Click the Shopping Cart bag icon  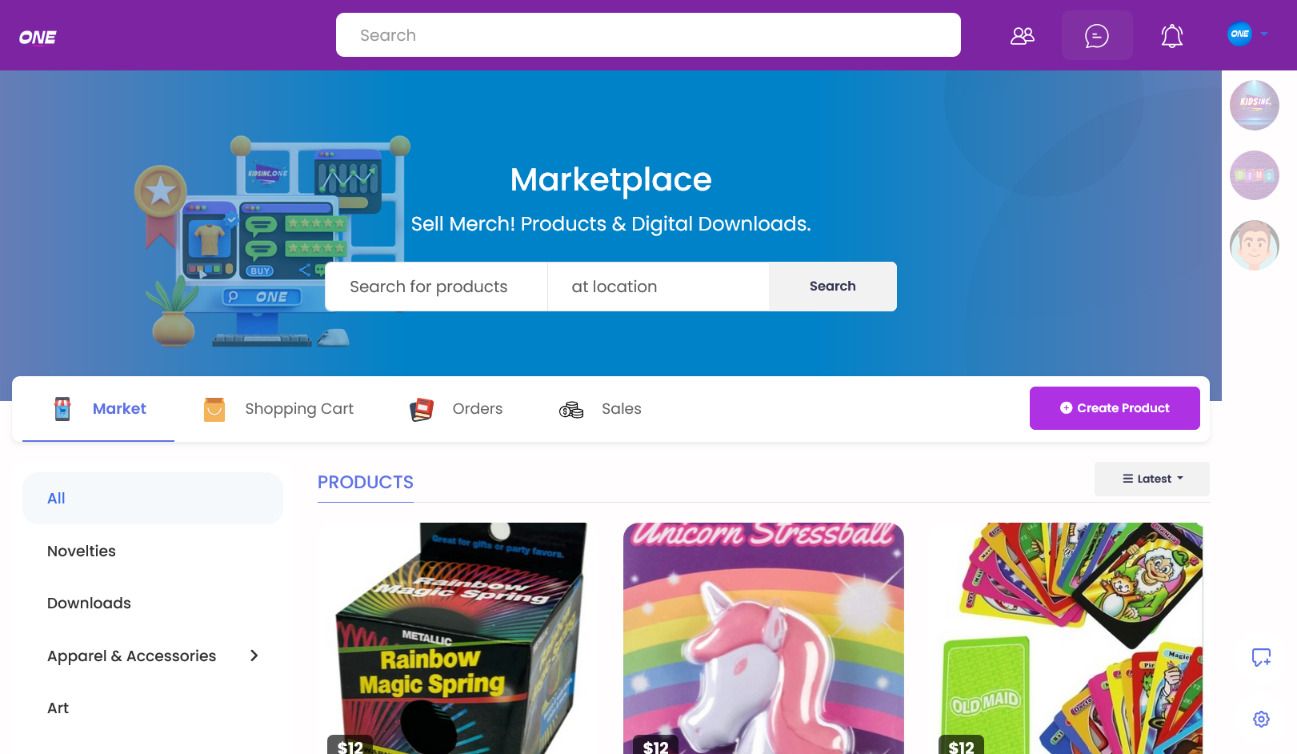pos(214,409)
